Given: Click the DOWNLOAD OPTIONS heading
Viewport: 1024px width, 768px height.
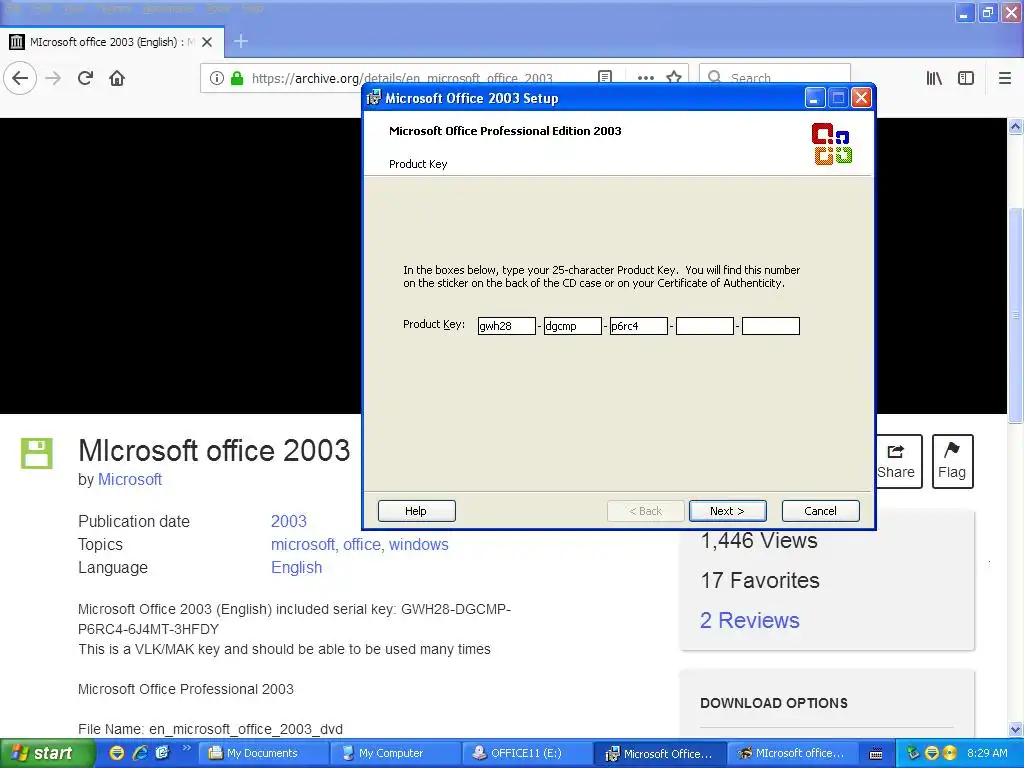Looking at the screenshot, I should [x=774, y=703].
